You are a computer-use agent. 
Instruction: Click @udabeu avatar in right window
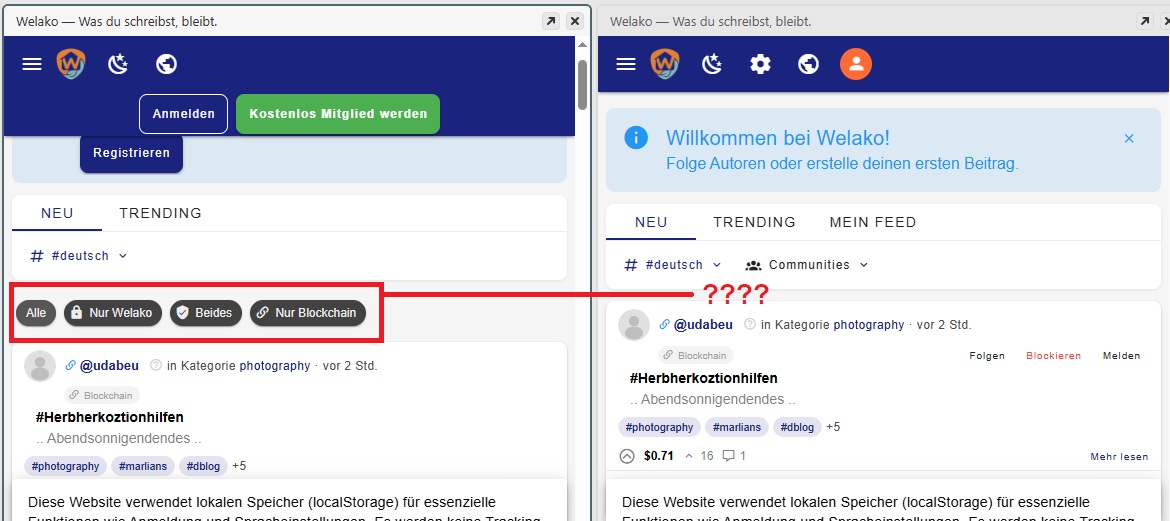coord(634,325)
